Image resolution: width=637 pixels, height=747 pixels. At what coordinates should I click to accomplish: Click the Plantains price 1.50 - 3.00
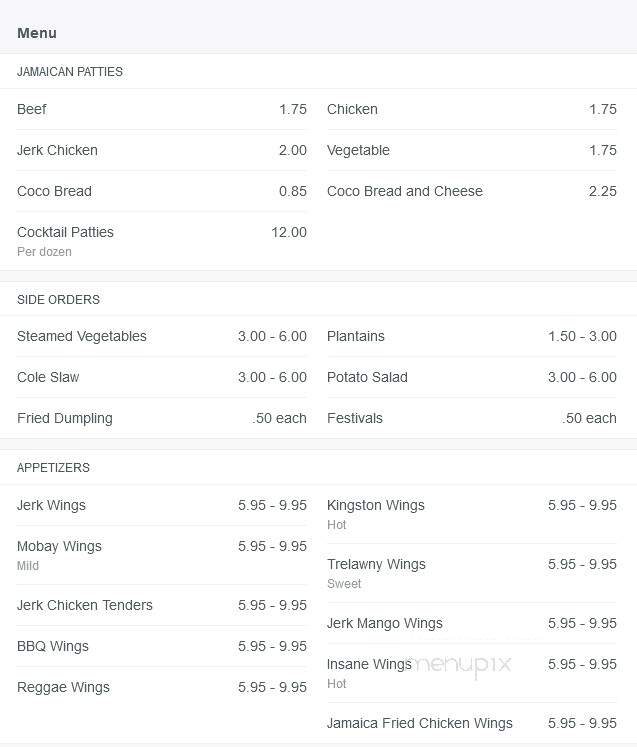tap(582, 336)
